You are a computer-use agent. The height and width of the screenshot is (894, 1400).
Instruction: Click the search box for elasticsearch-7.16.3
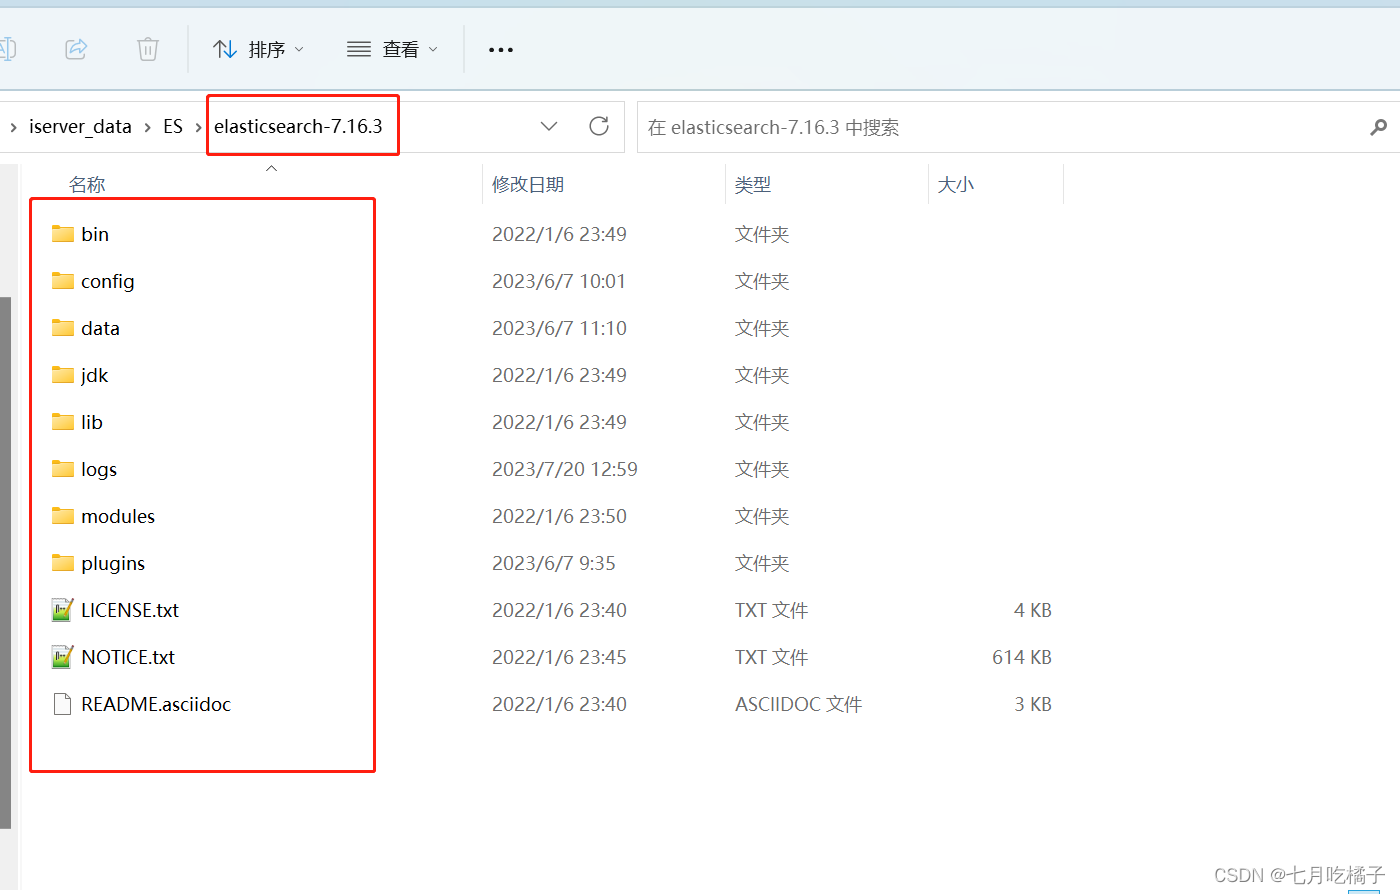pos(1018,127)
